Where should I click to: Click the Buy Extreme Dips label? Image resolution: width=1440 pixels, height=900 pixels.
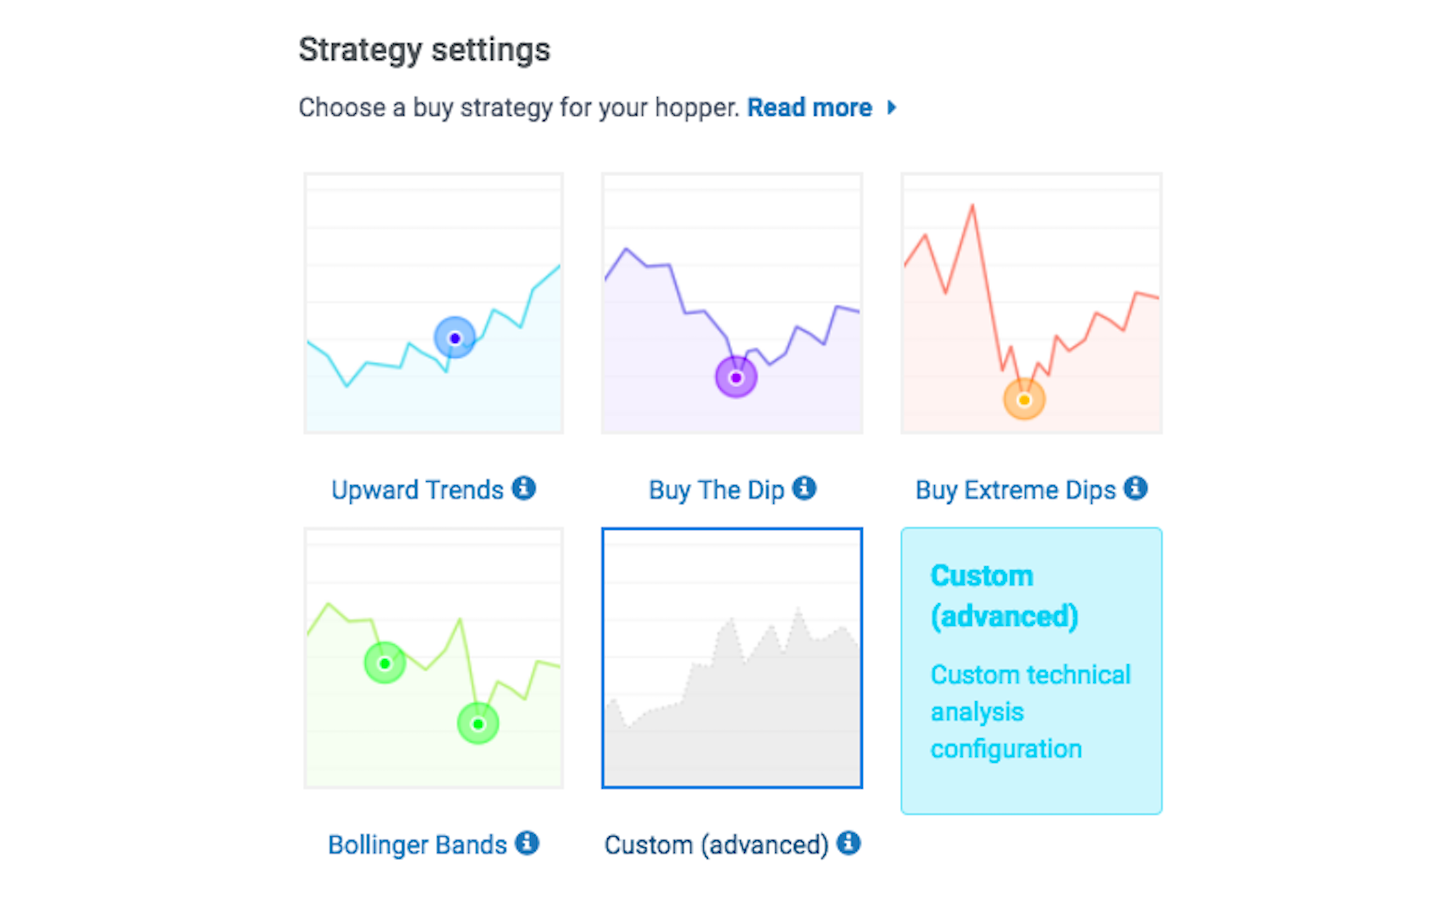coord(1015,490)
